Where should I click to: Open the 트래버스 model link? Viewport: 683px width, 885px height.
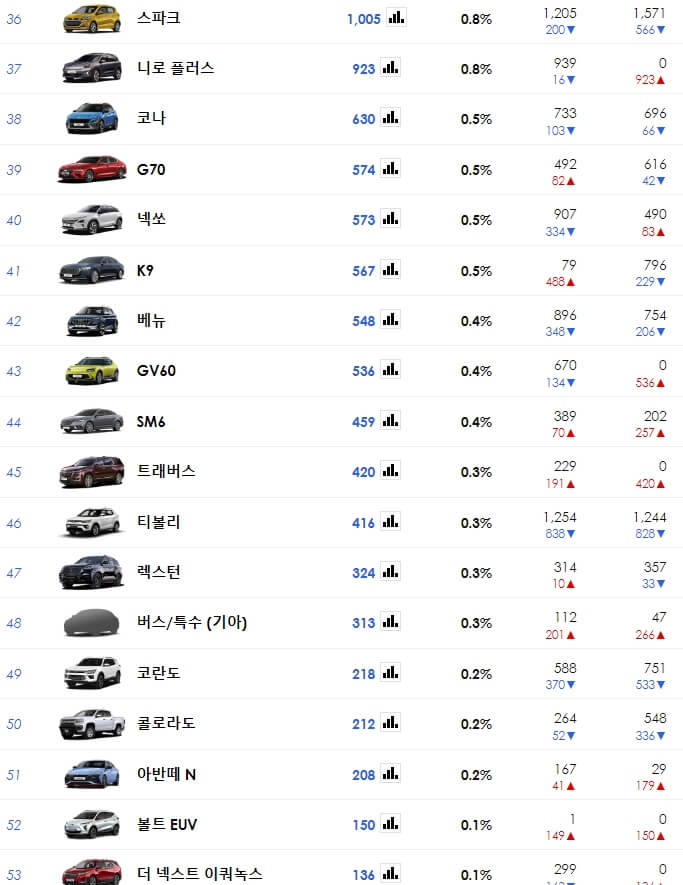[166, 471]
